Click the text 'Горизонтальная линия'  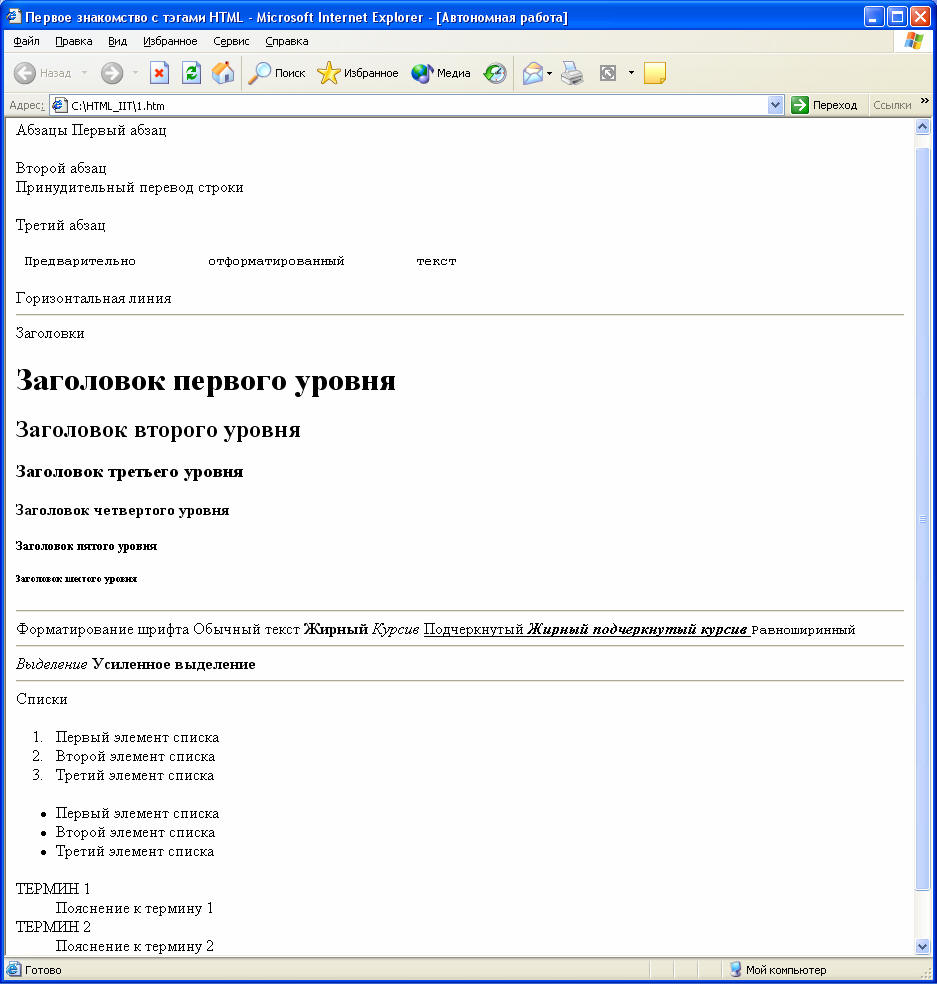94,299
